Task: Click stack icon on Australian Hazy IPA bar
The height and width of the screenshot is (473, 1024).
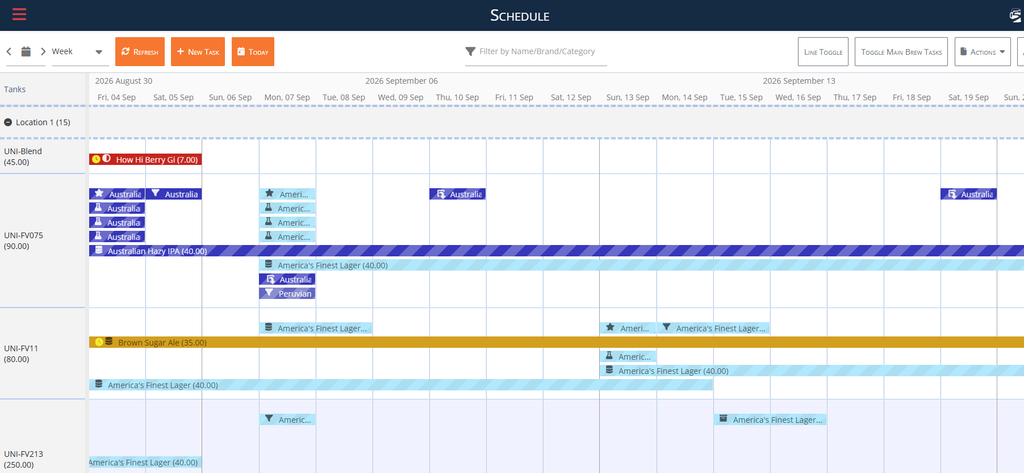Action: [99, 251]
